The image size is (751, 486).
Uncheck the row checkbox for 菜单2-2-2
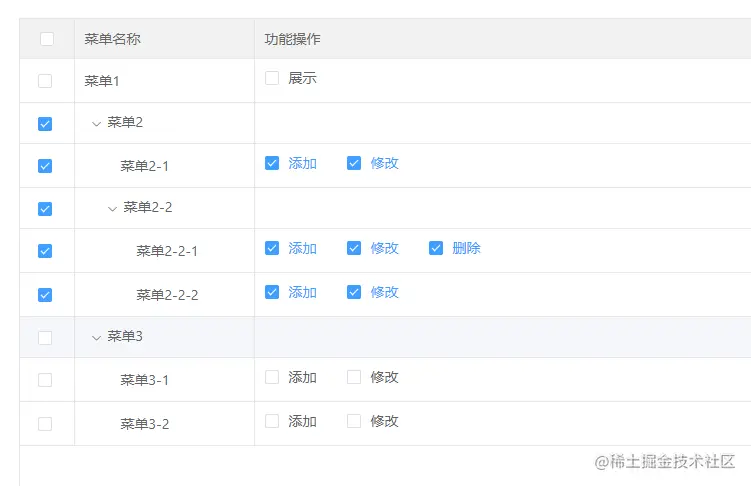pos(45,295)
